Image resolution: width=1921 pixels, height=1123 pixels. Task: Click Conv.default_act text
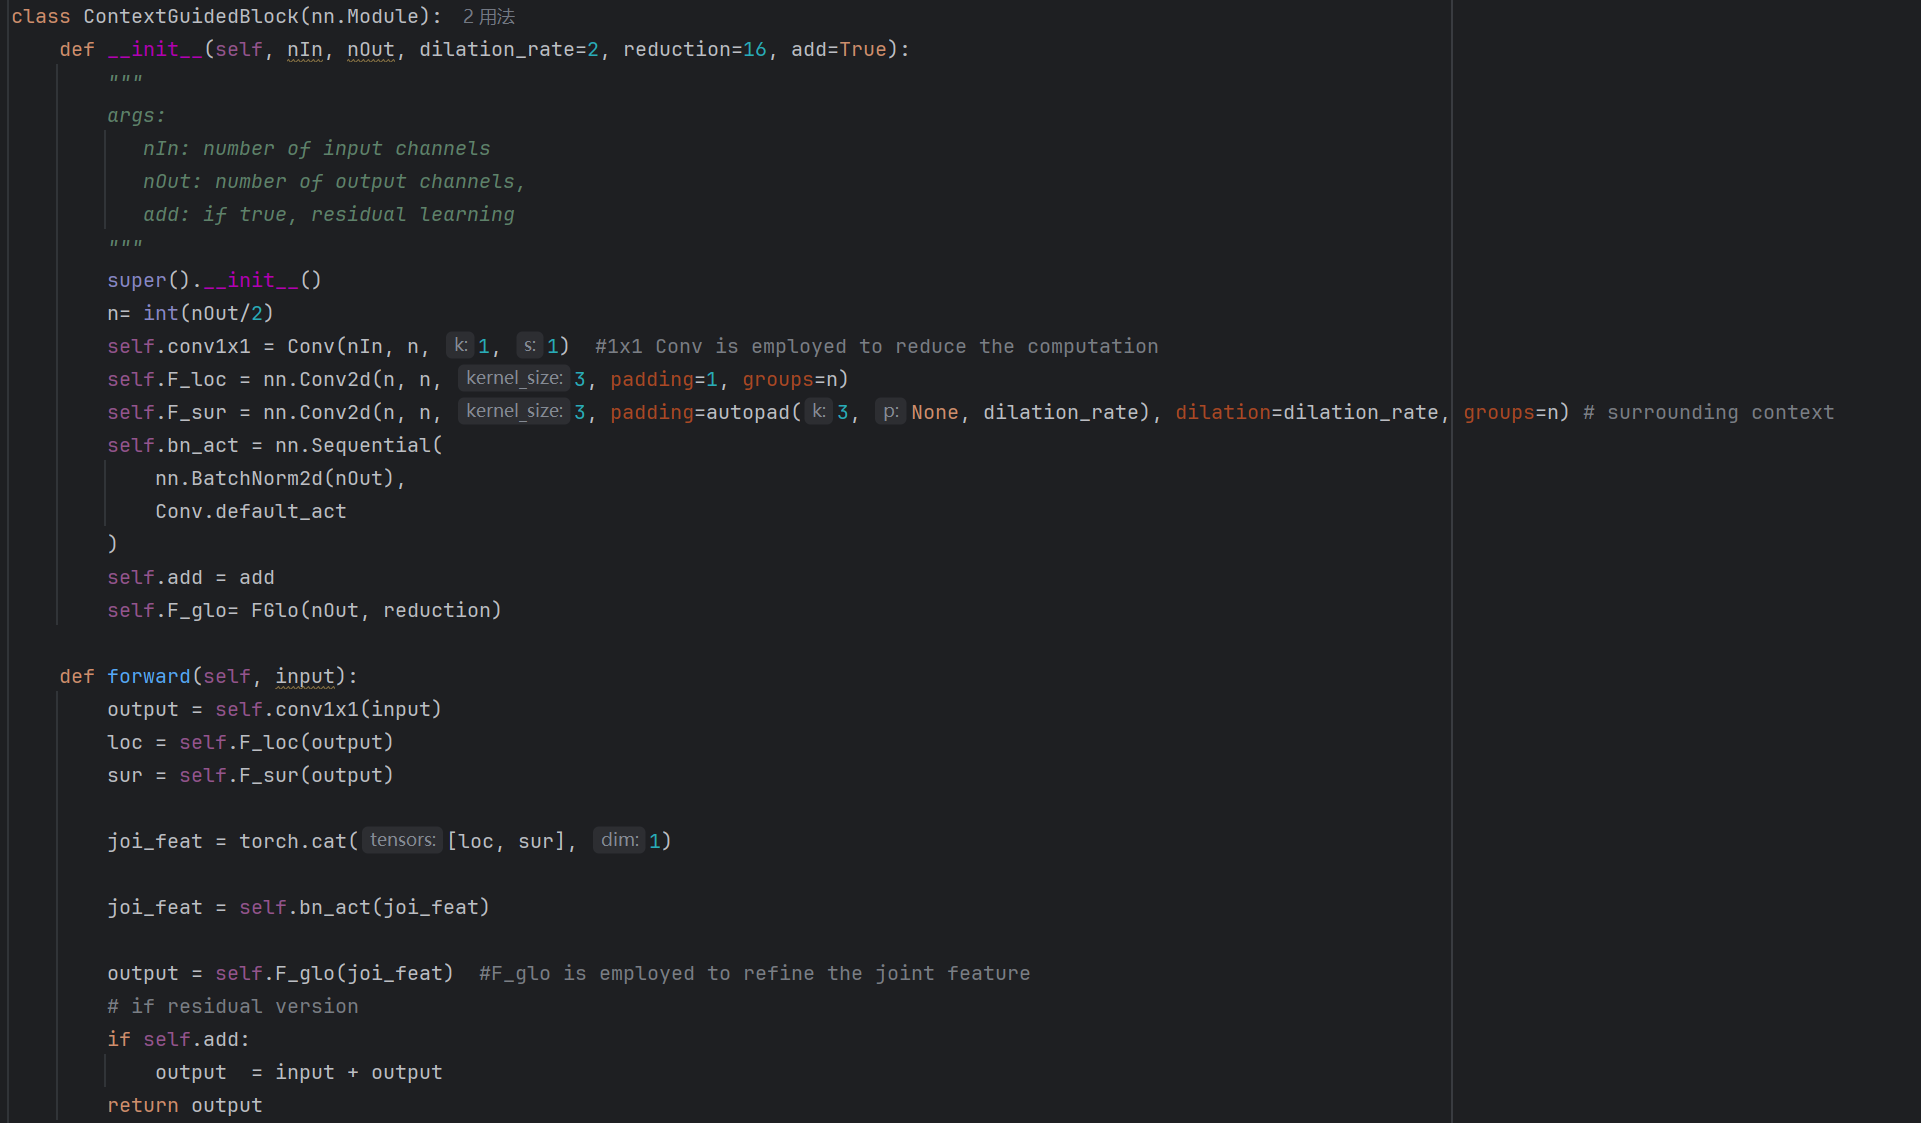[250, 511]
